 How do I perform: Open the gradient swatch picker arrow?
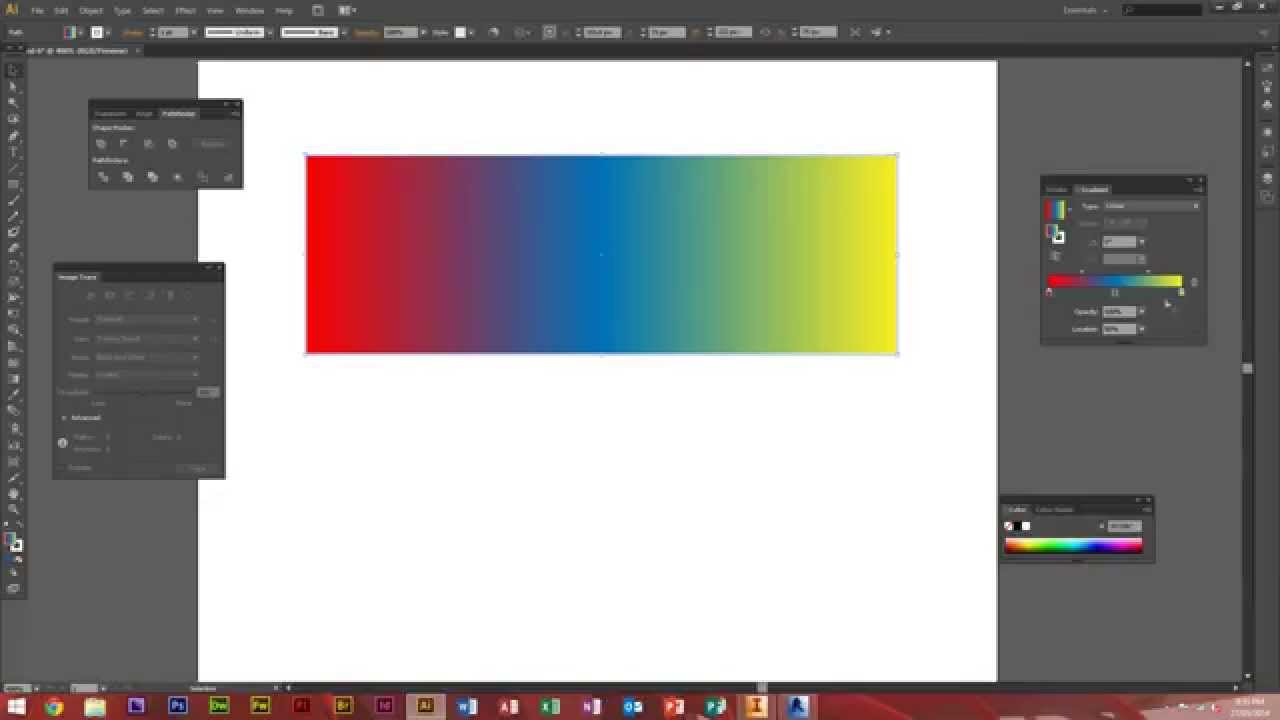[x=1069, y=210]
